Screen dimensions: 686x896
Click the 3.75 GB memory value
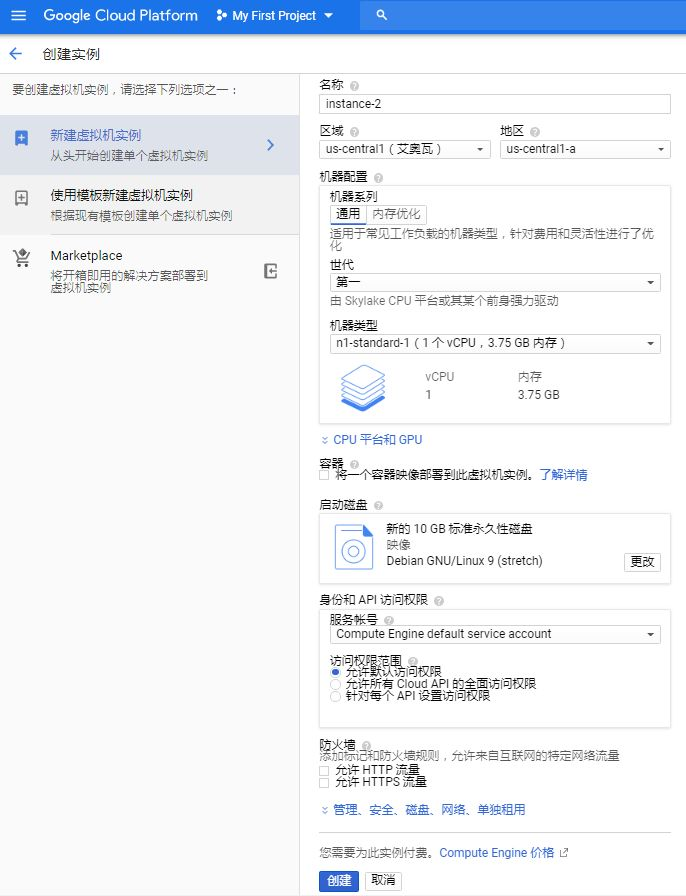tap(539, 395)
